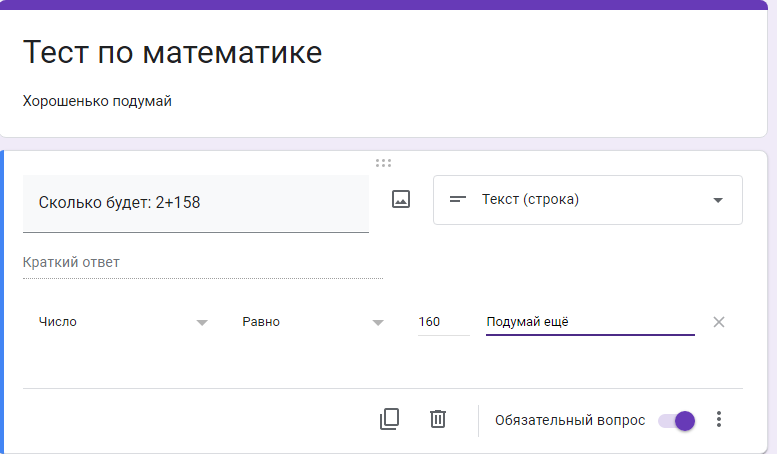Click the six-dot drag handle icon

pos(383,163)
